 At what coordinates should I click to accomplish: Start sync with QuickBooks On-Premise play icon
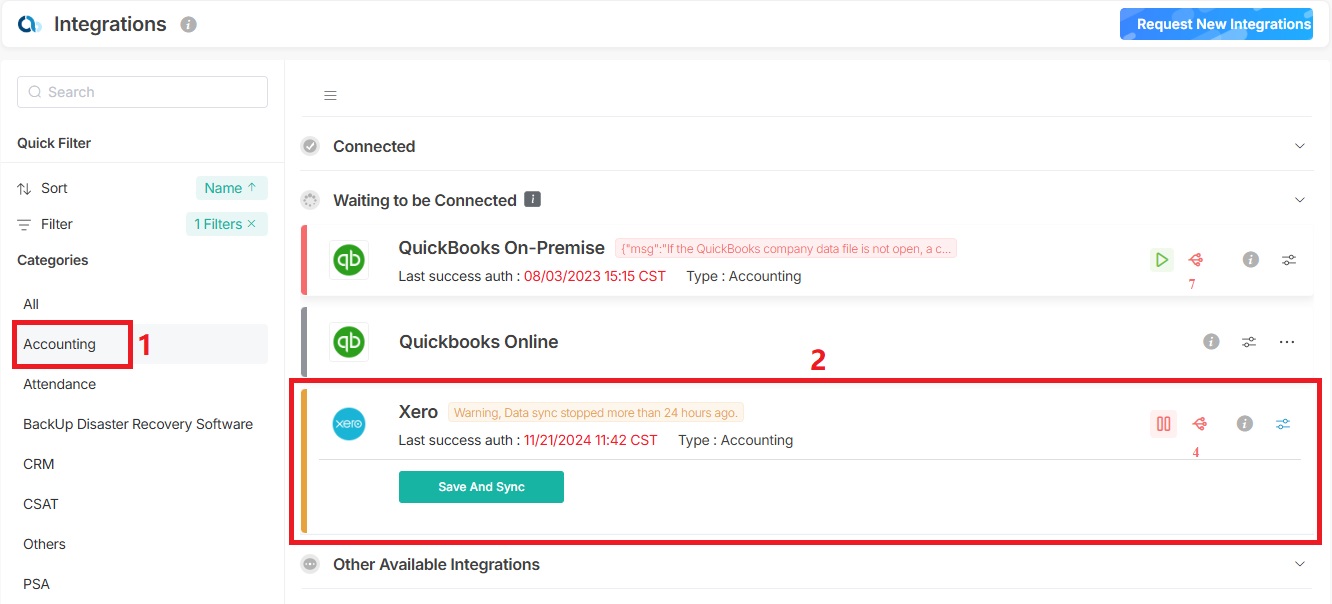(1161, 260)
